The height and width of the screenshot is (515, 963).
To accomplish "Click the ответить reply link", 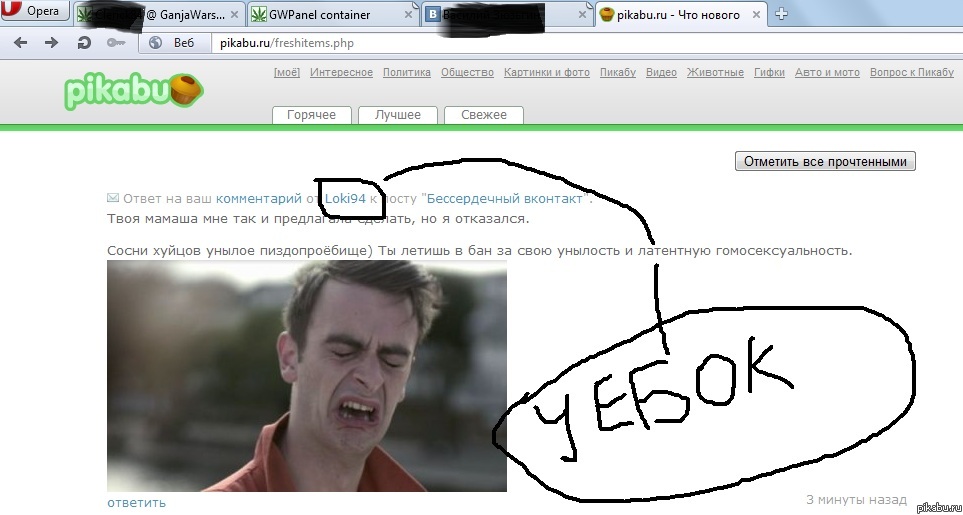I will pos(136,502).
